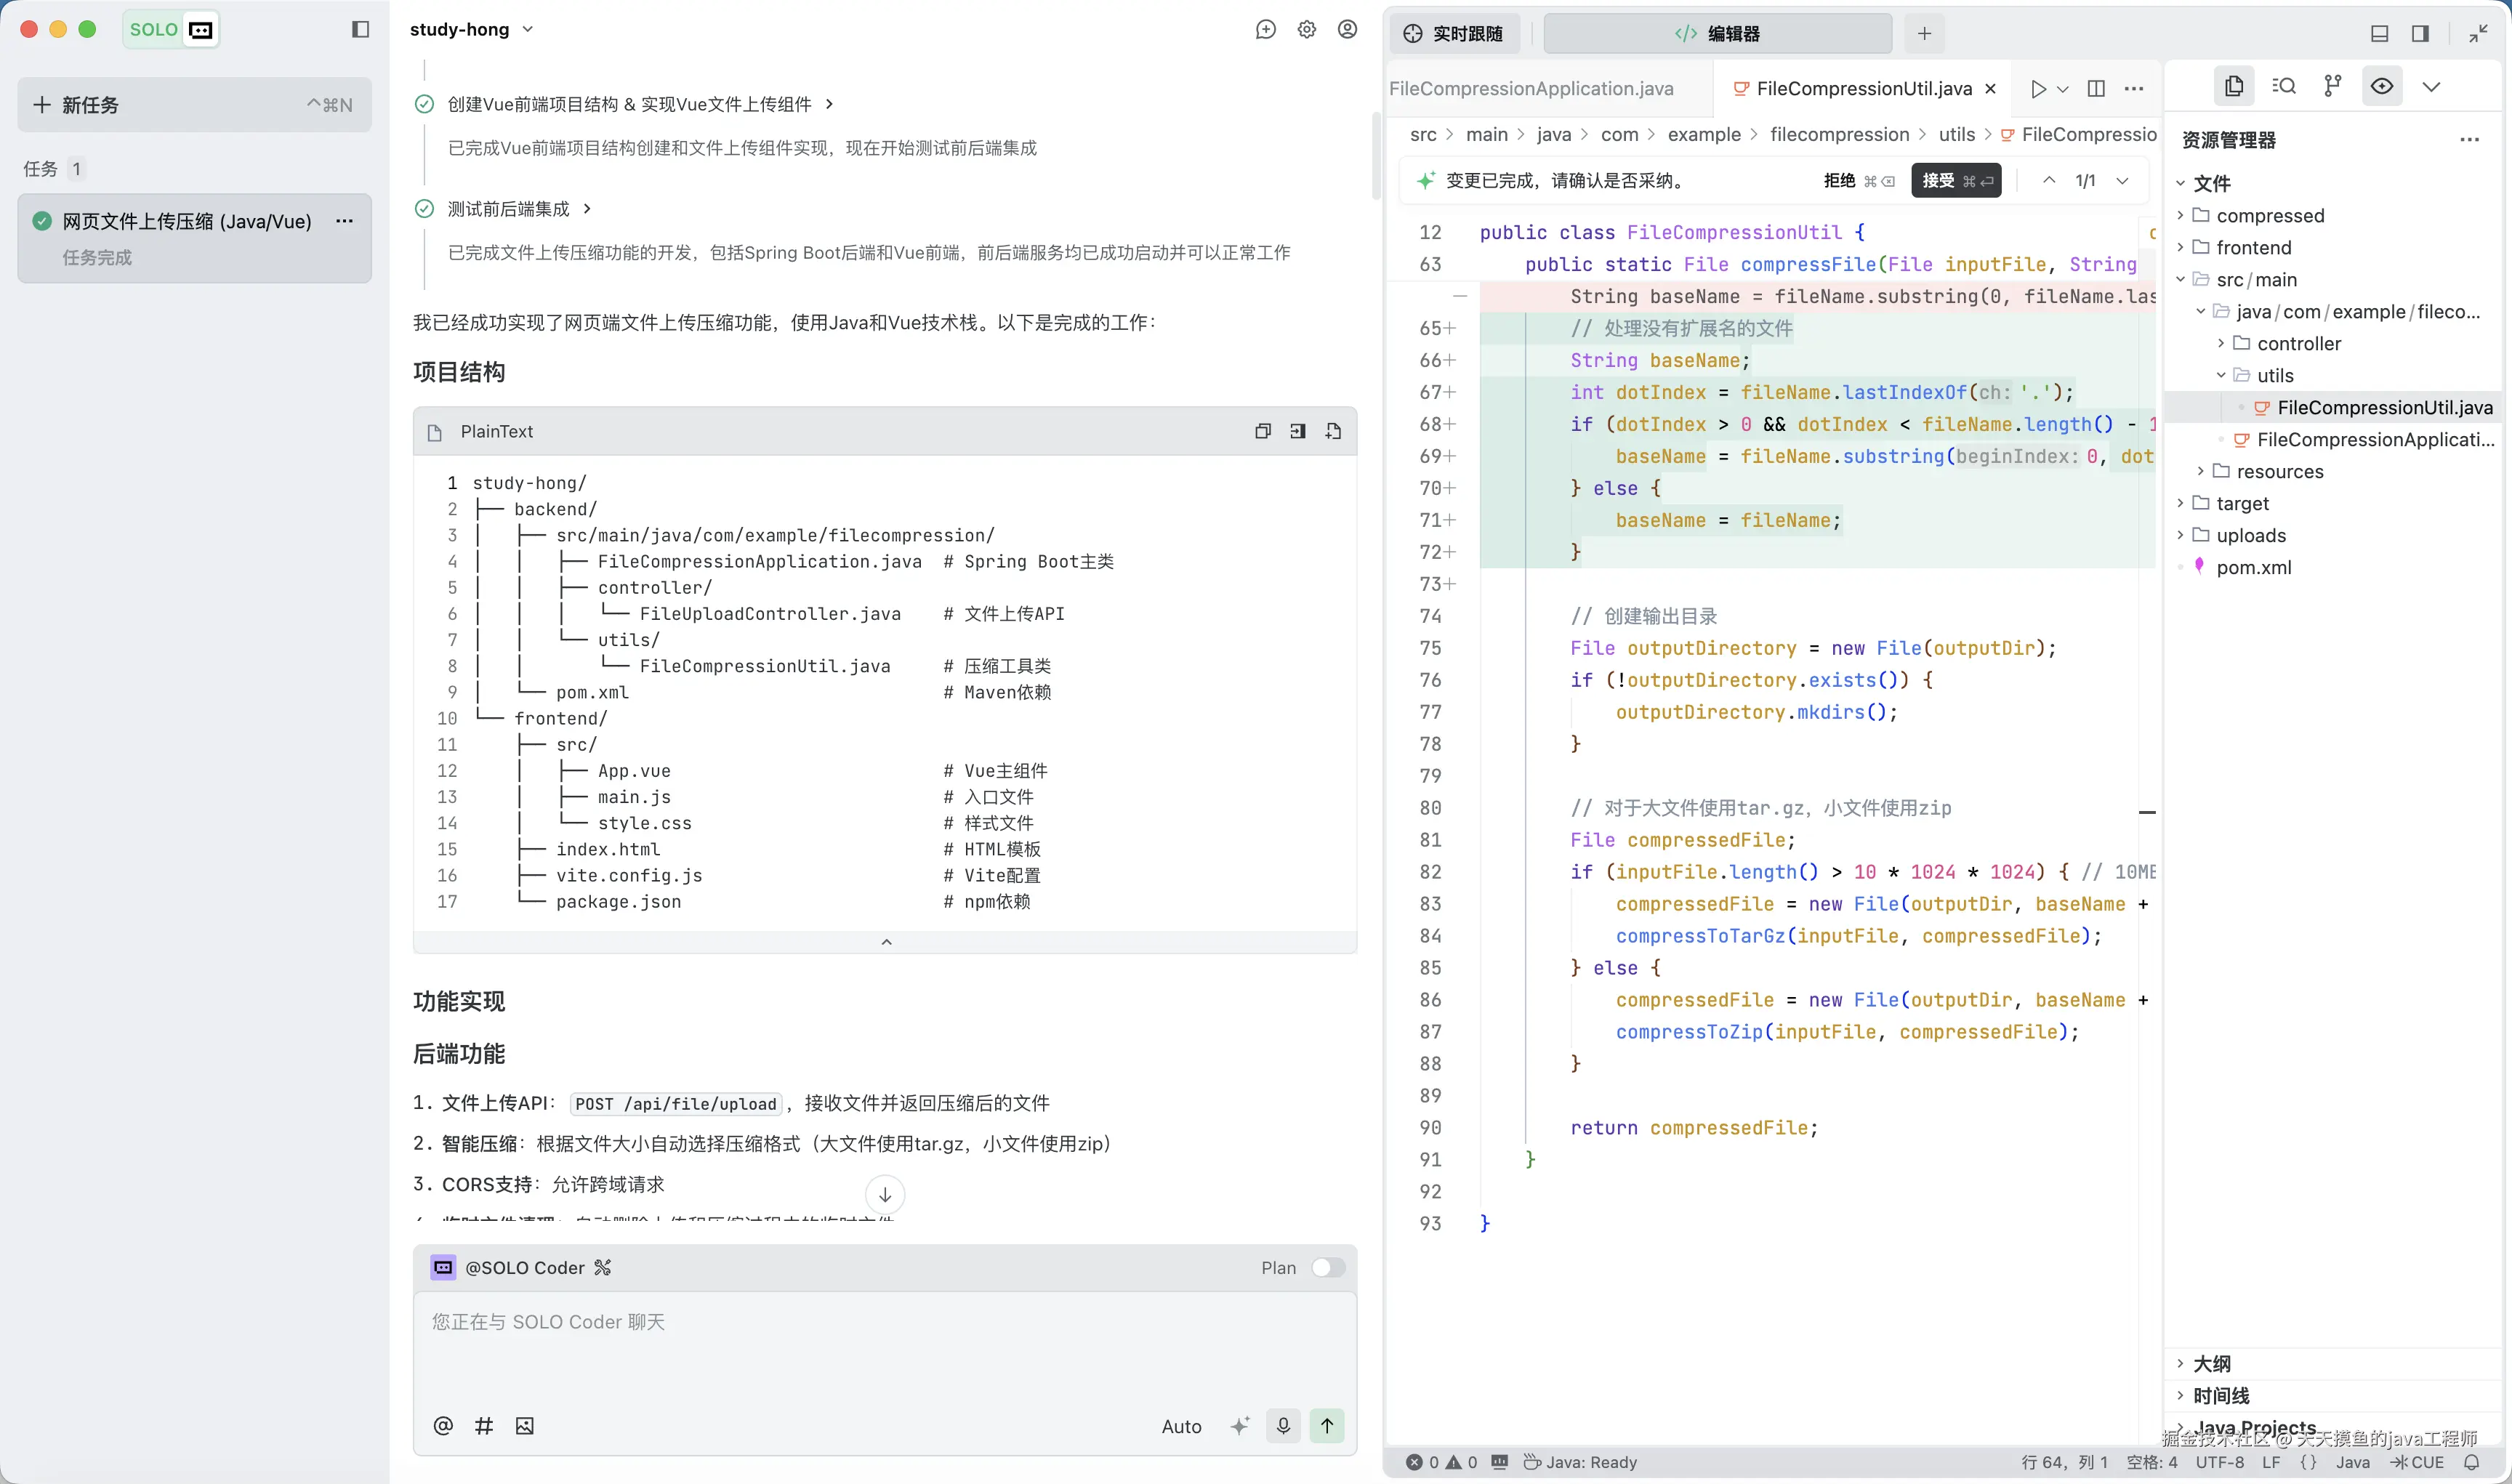The image size is (2512, 1484).
Task: Open settings gear in chat header
Action: tap(1306, 30)
